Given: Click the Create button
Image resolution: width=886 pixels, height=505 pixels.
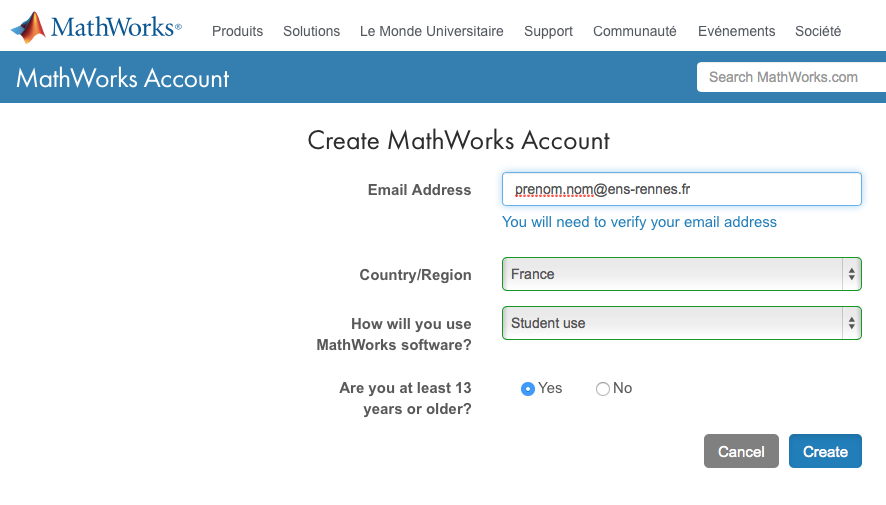Looking at the screenshot, I should [824, 452].
